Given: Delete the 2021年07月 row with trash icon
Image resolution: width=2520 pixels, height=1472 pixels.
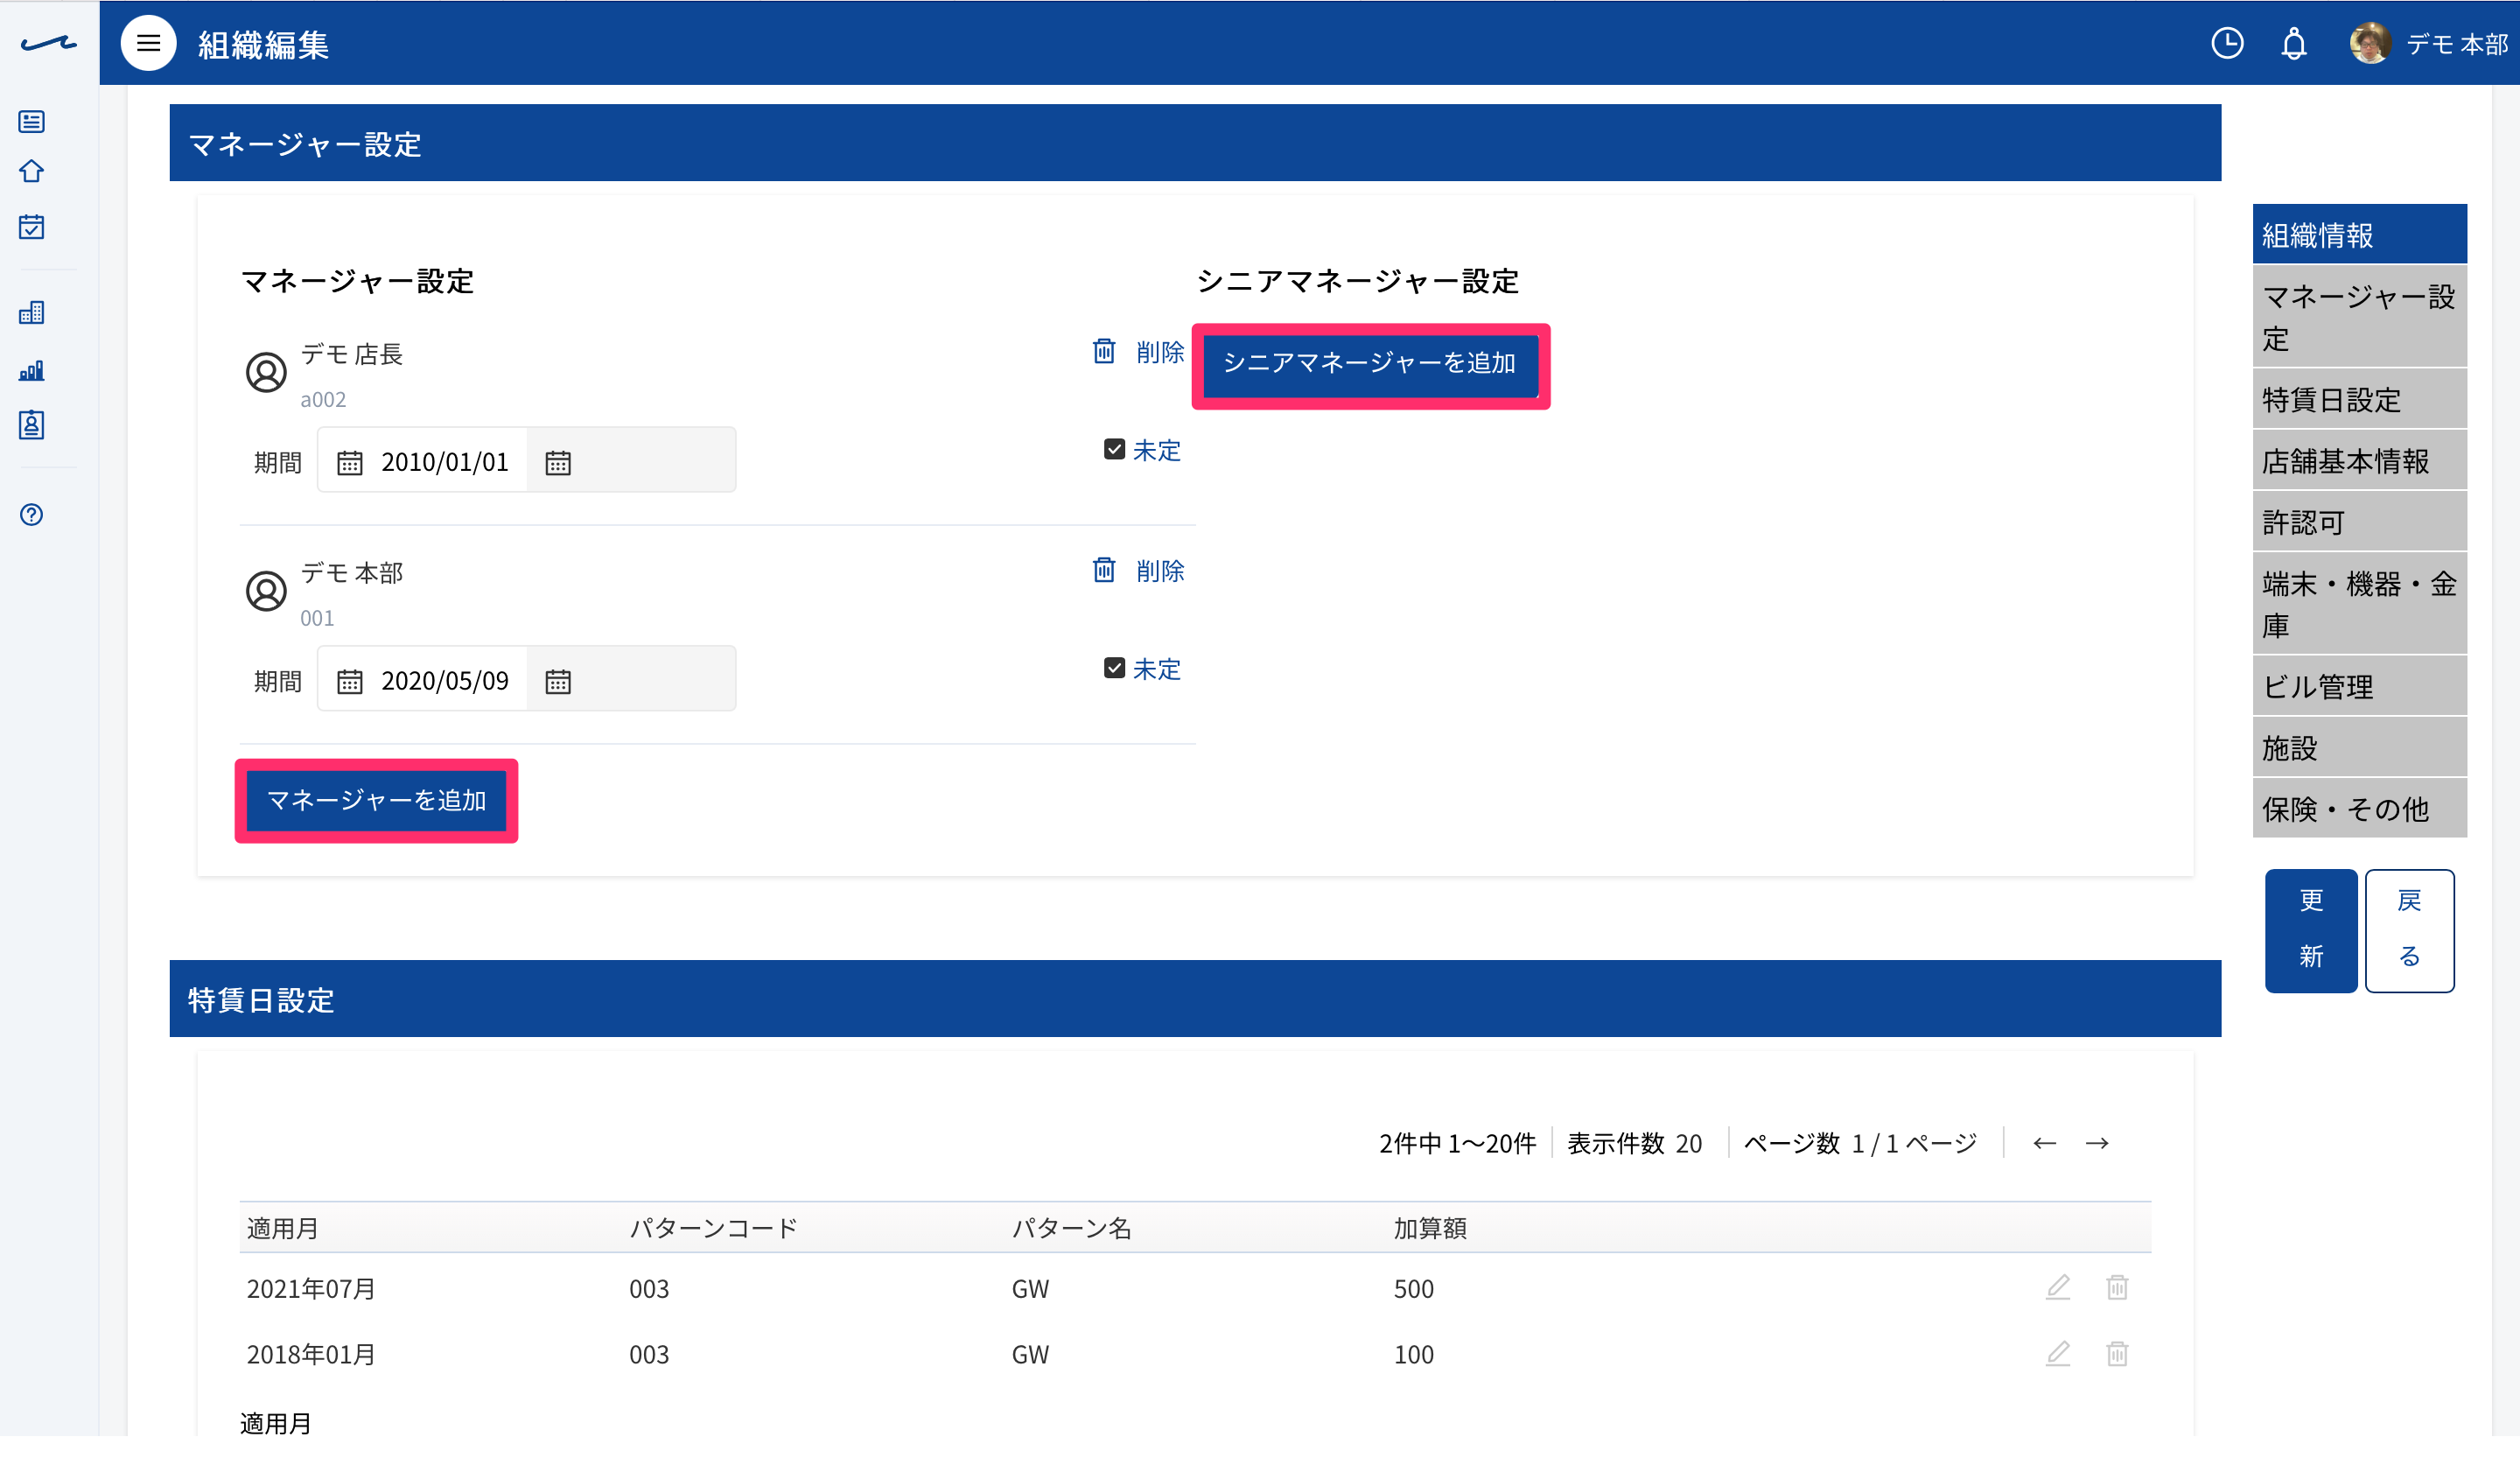Looking at the screenshot, I should click(x=2117, y=1288).
